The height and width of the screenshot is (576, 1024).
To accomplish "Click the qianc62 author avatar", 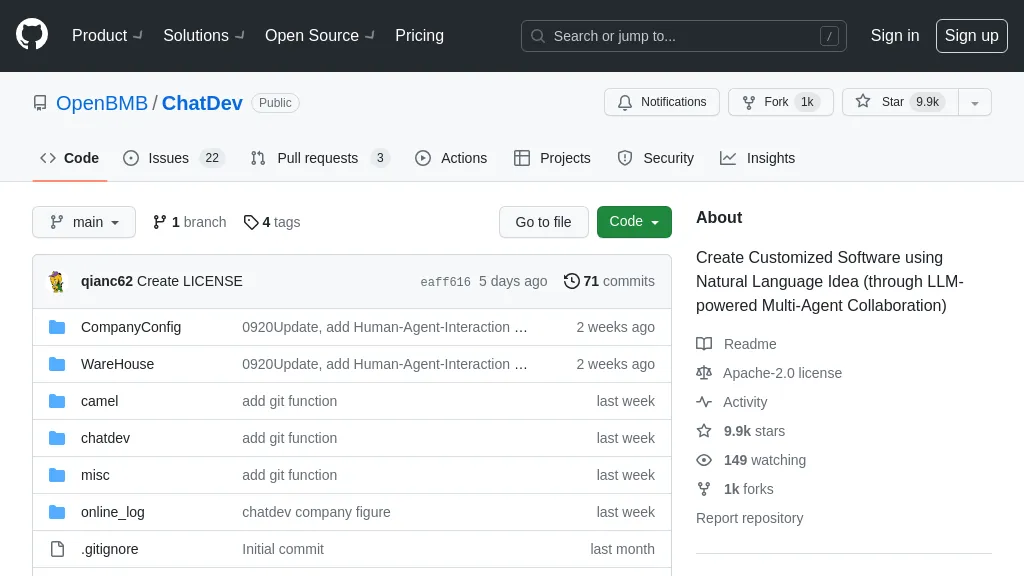I will pyautogui.click(x=57, y=281).
